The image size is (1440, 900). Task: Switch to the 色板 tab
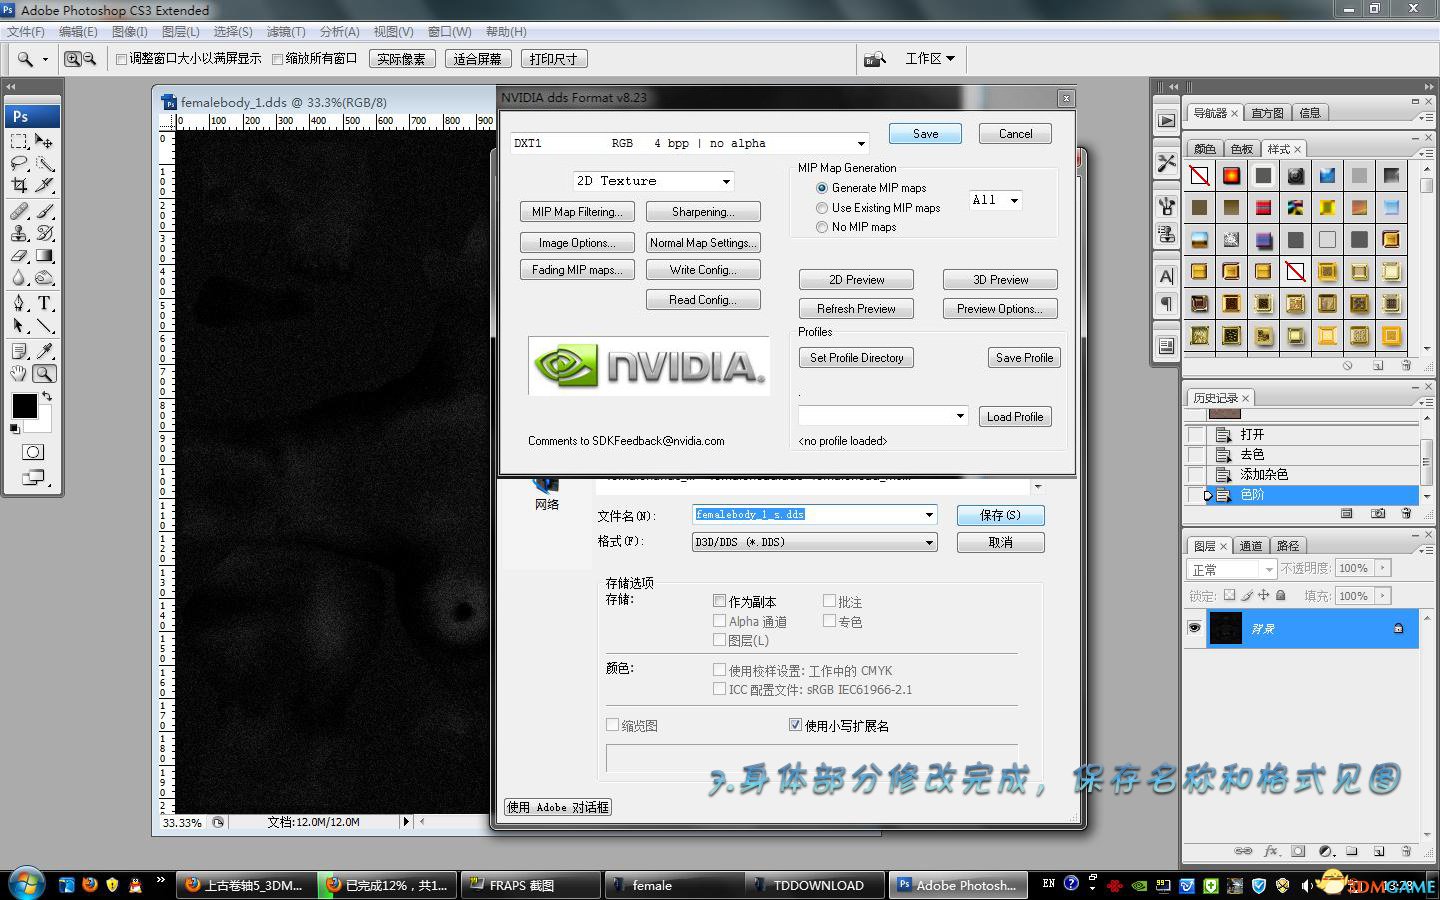pyautogui.click(x=1241, y=149)
